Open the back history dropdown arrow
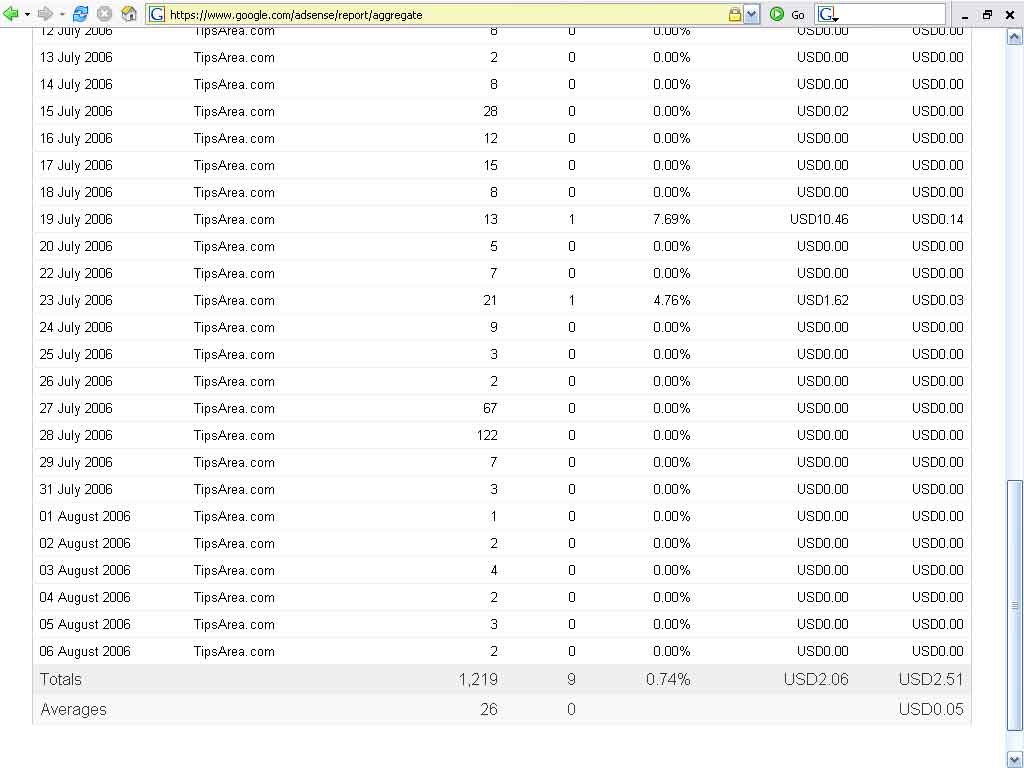 [x=27, y=14]
